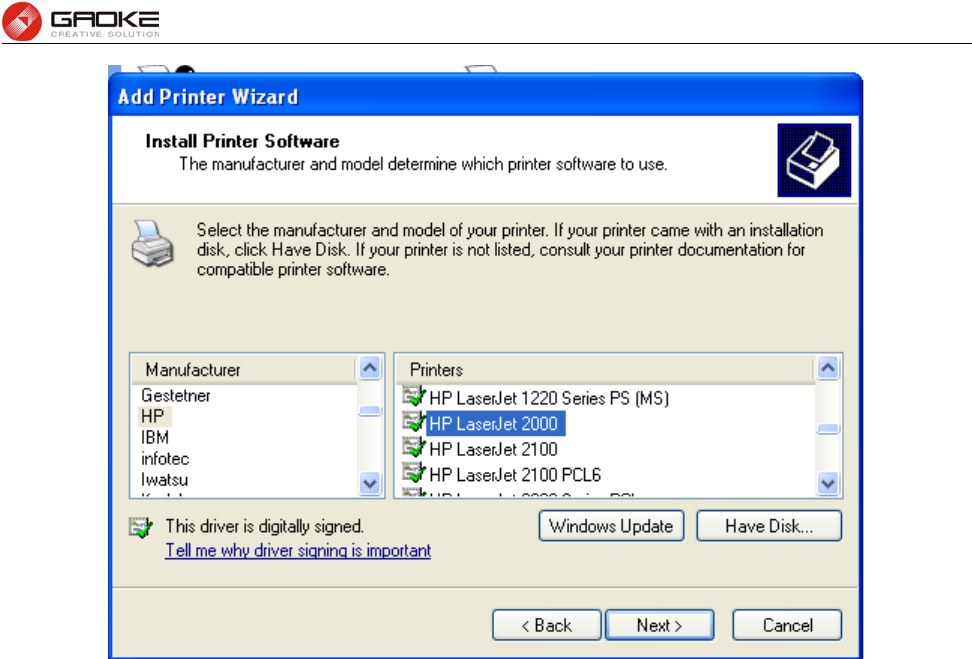Select HP in Manufacturer list

152,416
